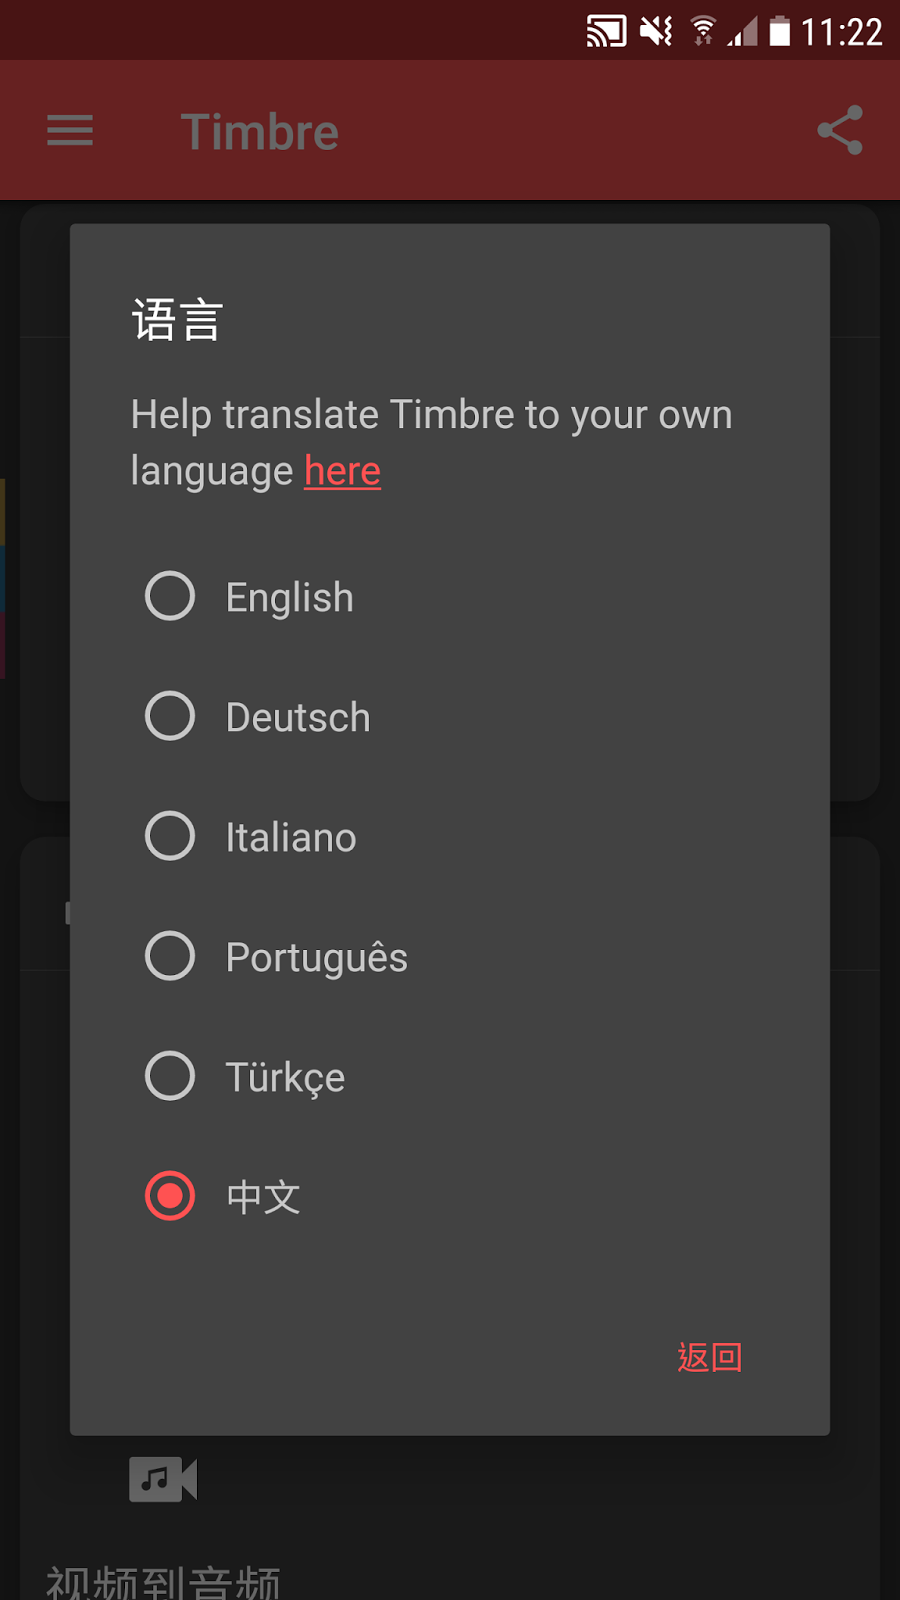This screenshot has height=1600, width=900.
Task: Open the 'here' translation link
Action: coord(342,471)
